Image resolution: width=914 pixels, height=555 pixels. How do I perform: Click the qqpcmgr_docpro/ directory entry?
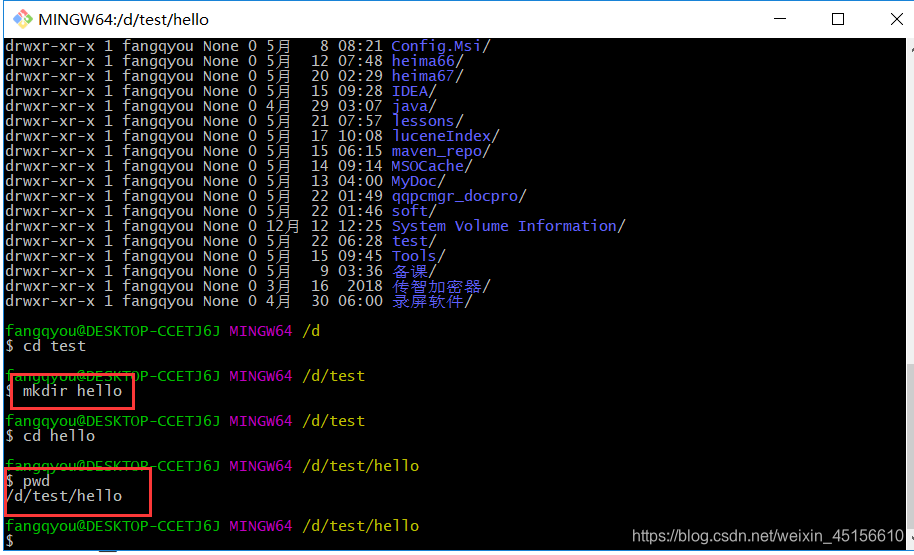(x=459, y=196)
